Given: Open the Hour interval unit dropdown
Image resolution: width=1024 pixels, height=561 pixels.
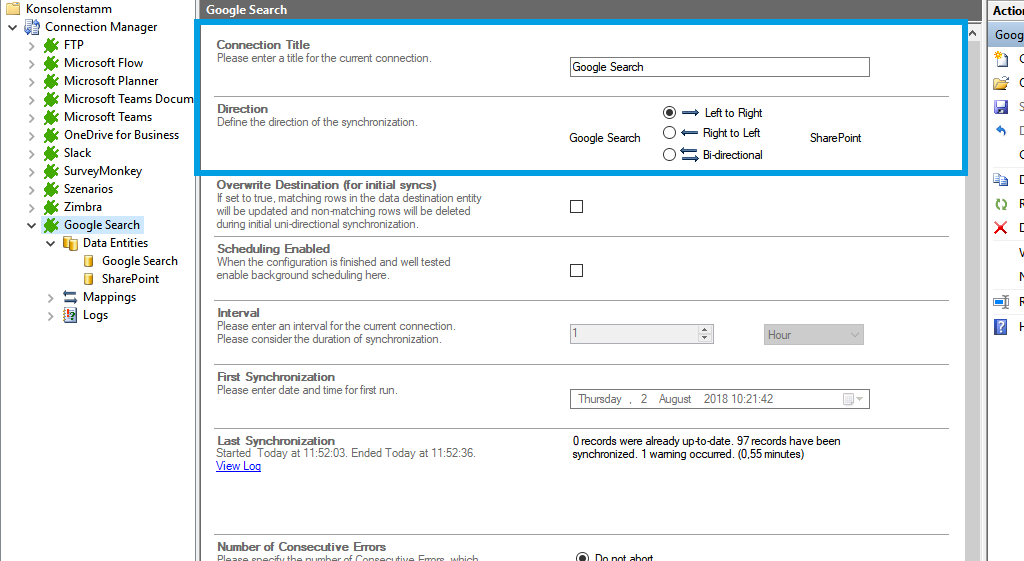Looking at the screenshot, I should [x=853, y=335].
